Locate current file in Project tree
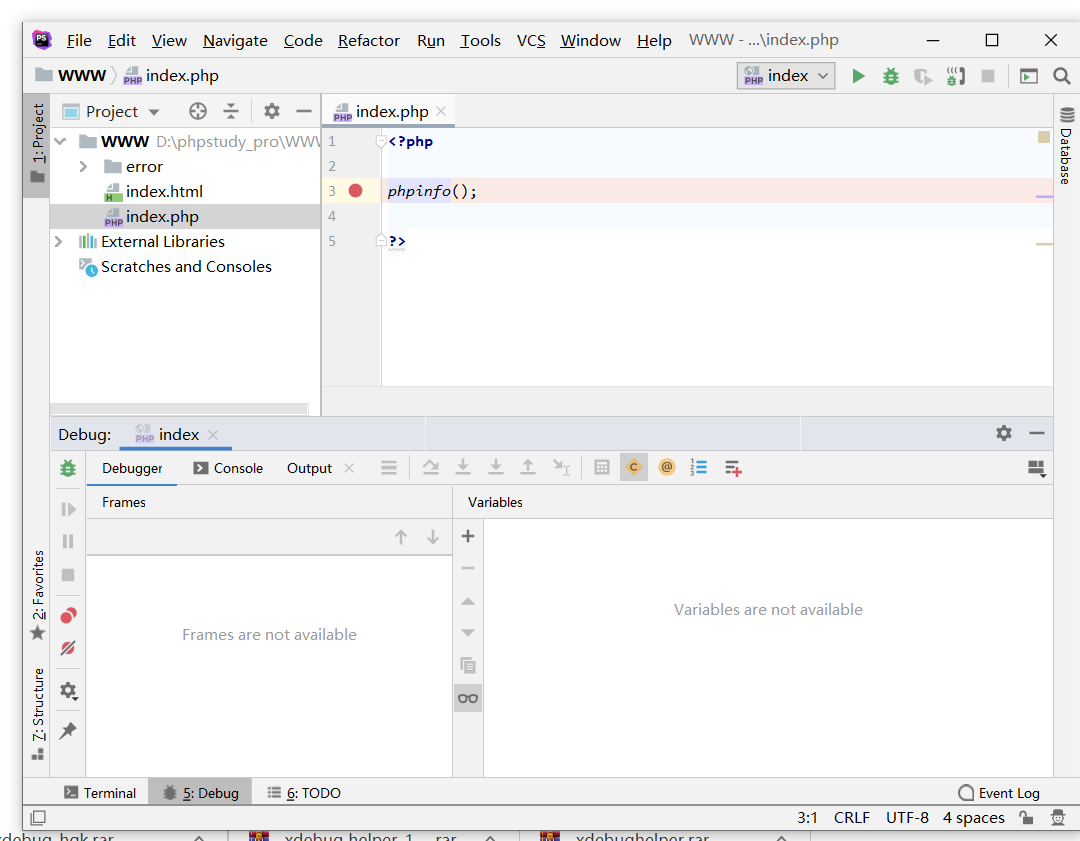Screen dimensions: 1080x841 click(198, 111)
